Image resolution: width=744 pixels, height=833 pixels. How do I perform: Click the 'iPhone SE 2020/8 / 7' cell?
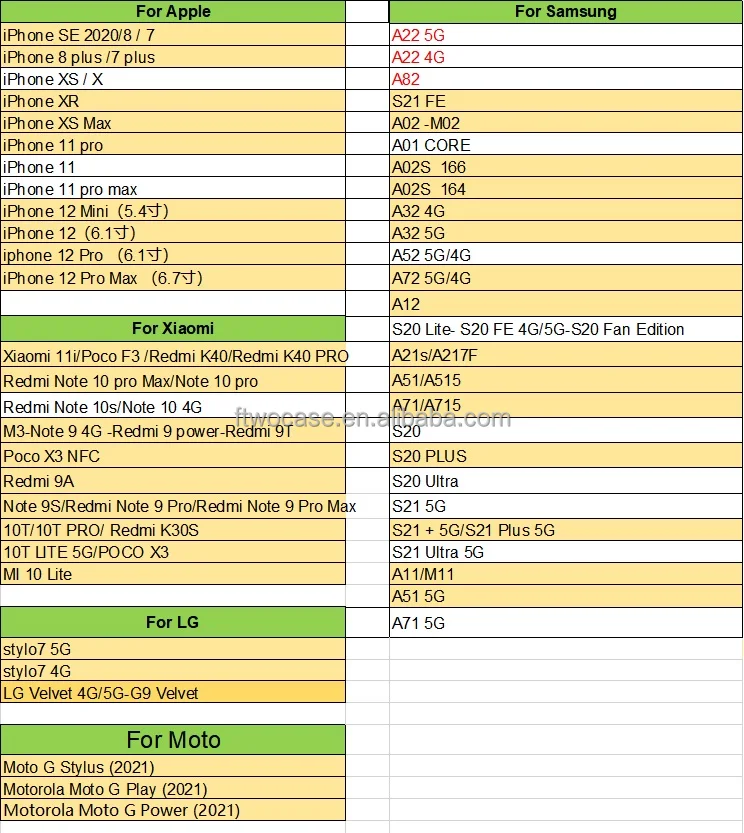172,35
